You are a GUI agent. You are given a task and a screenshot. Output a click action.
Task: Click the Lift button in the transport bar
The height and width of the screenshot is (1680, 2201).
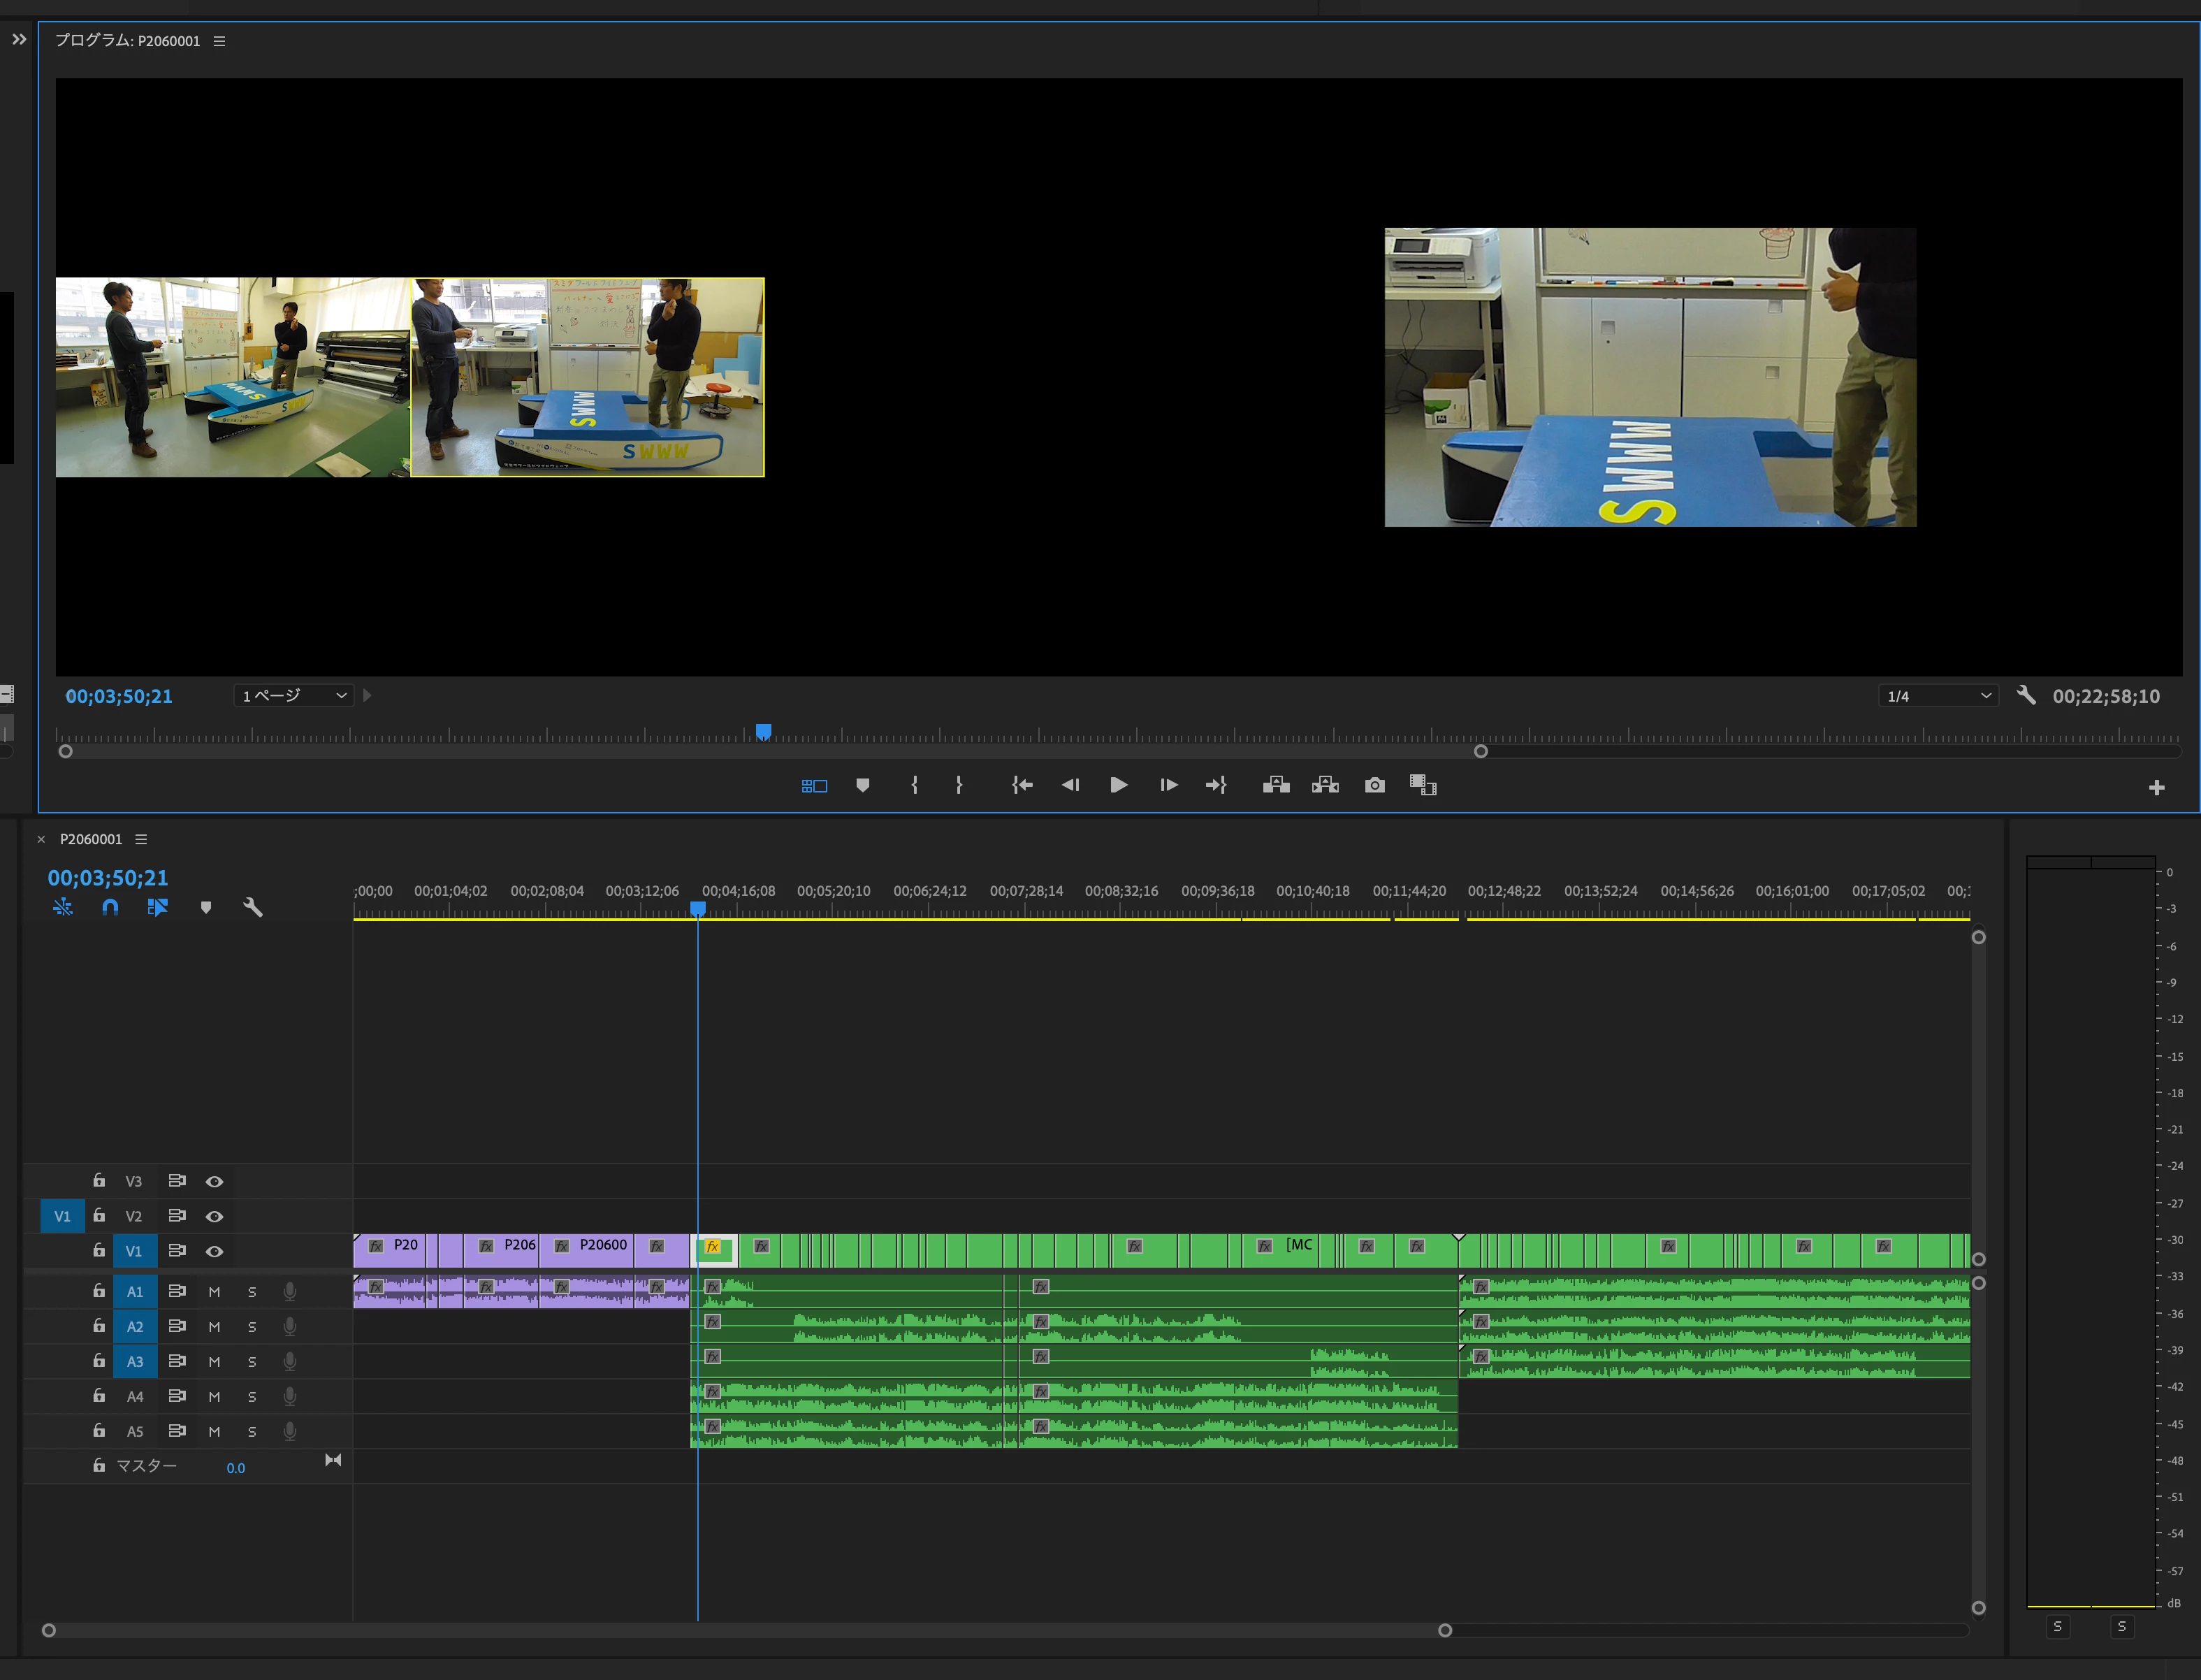pos(1276,786)
